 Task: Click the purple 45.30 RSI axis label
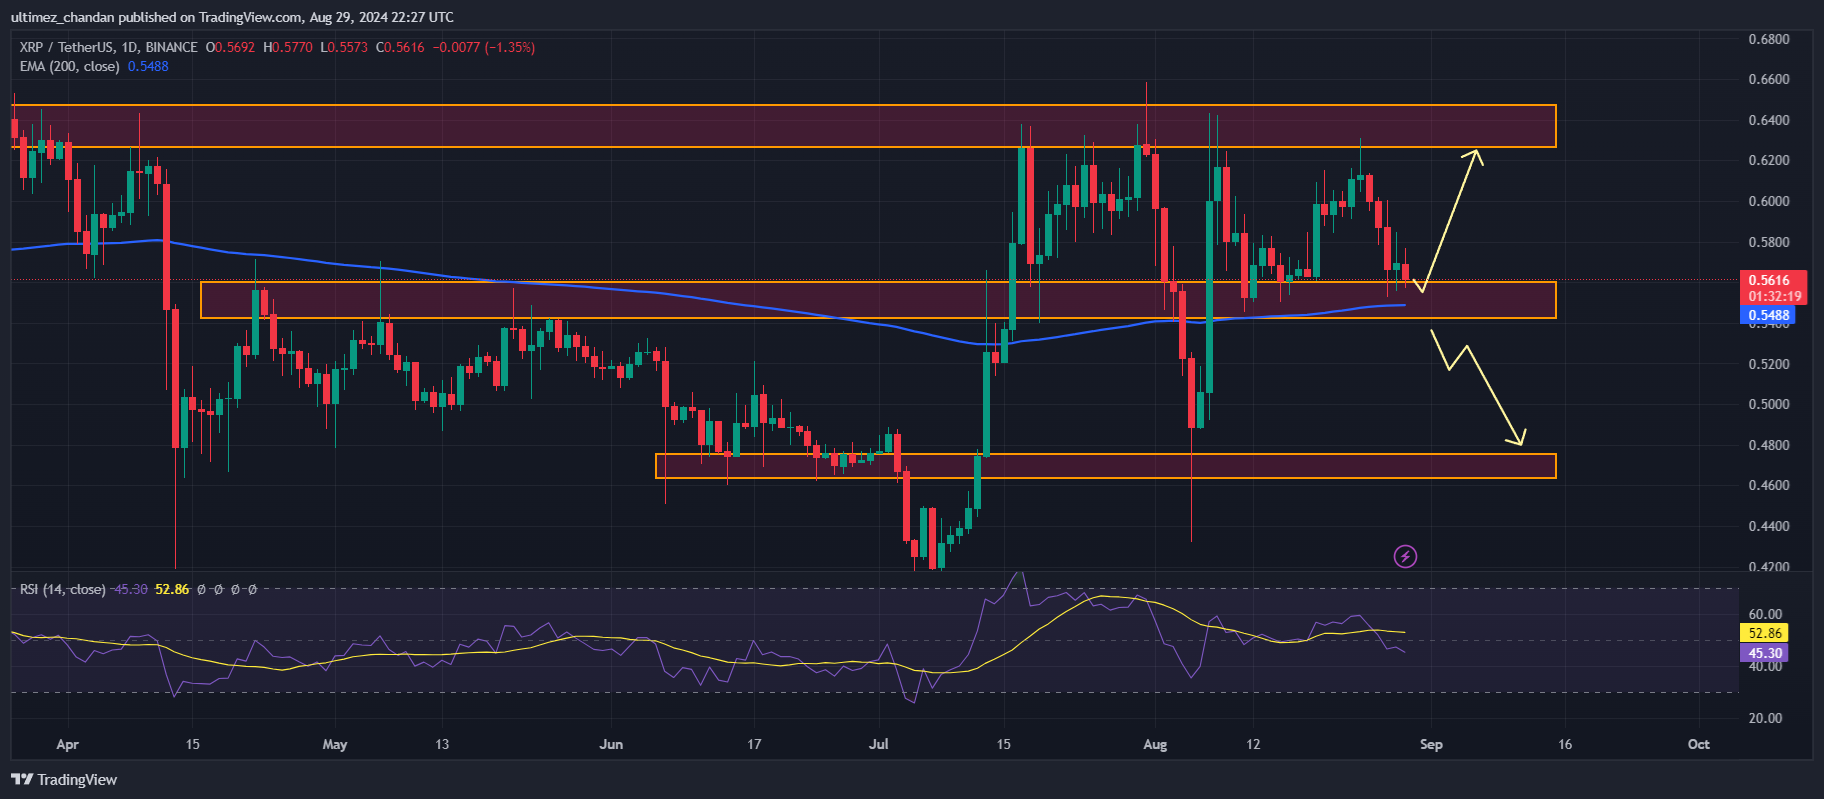(x=1765, y=653)
